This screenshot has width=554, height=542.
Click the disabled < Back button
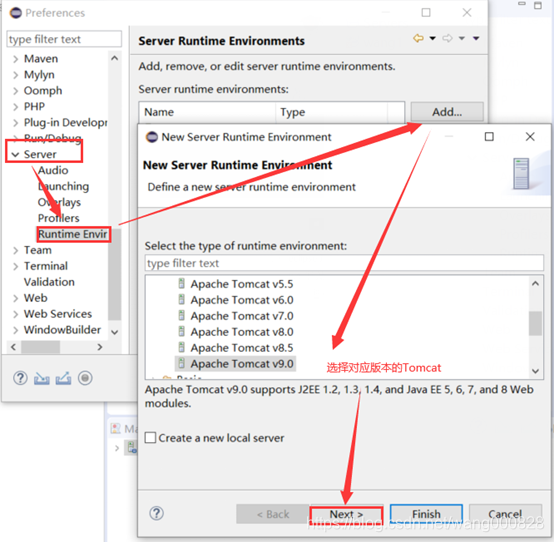(x=272, y=514)
